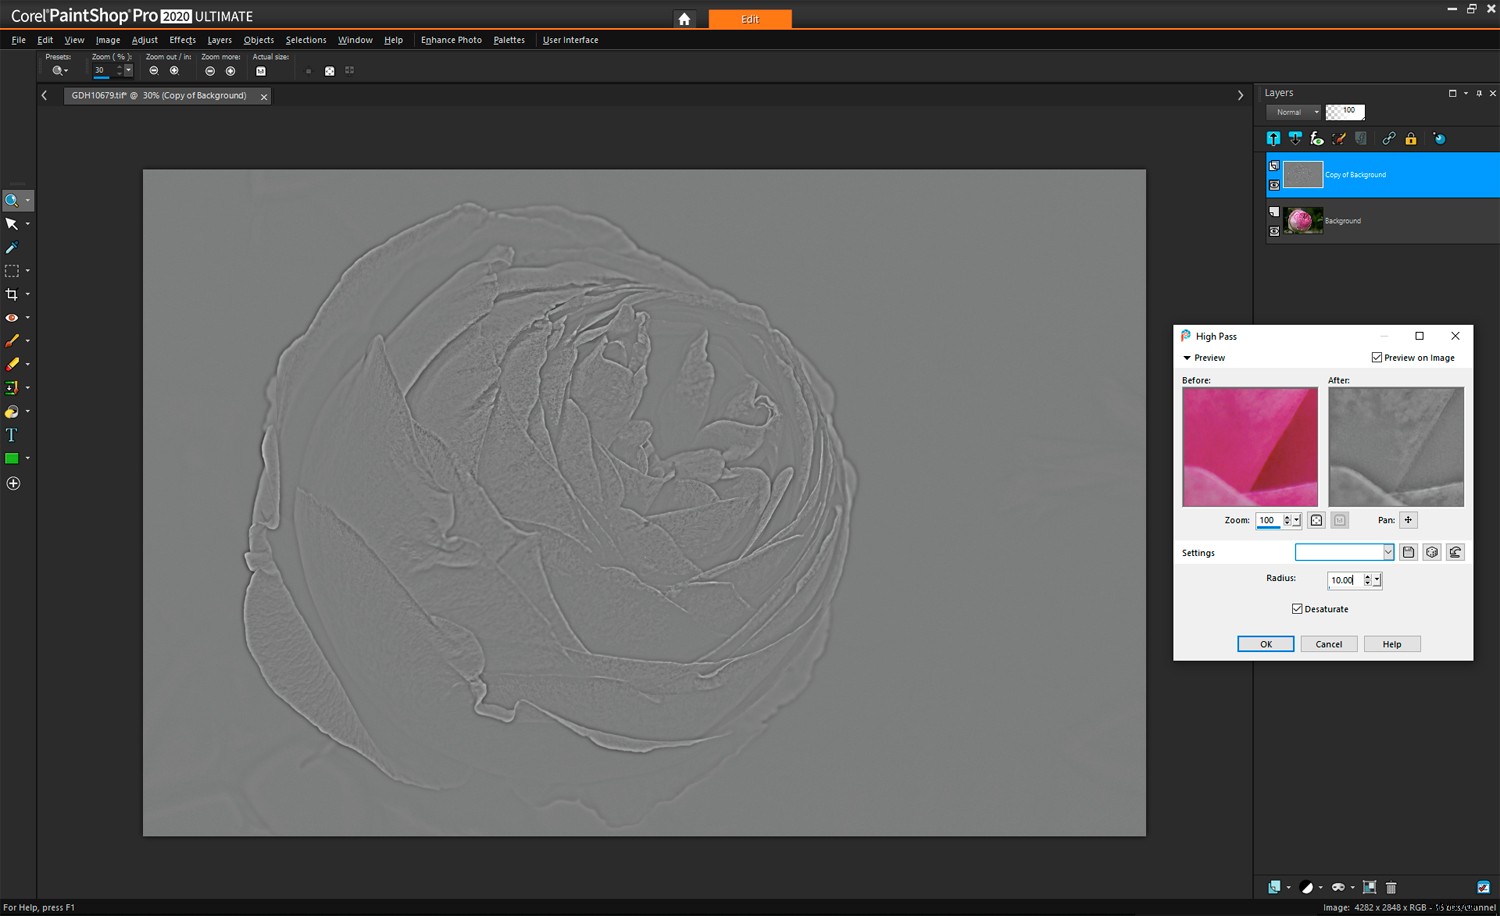Screen dimensions: 1500x916
Task: Click the Lock transparency icon in Layers palette
Action: point(1410,138)
